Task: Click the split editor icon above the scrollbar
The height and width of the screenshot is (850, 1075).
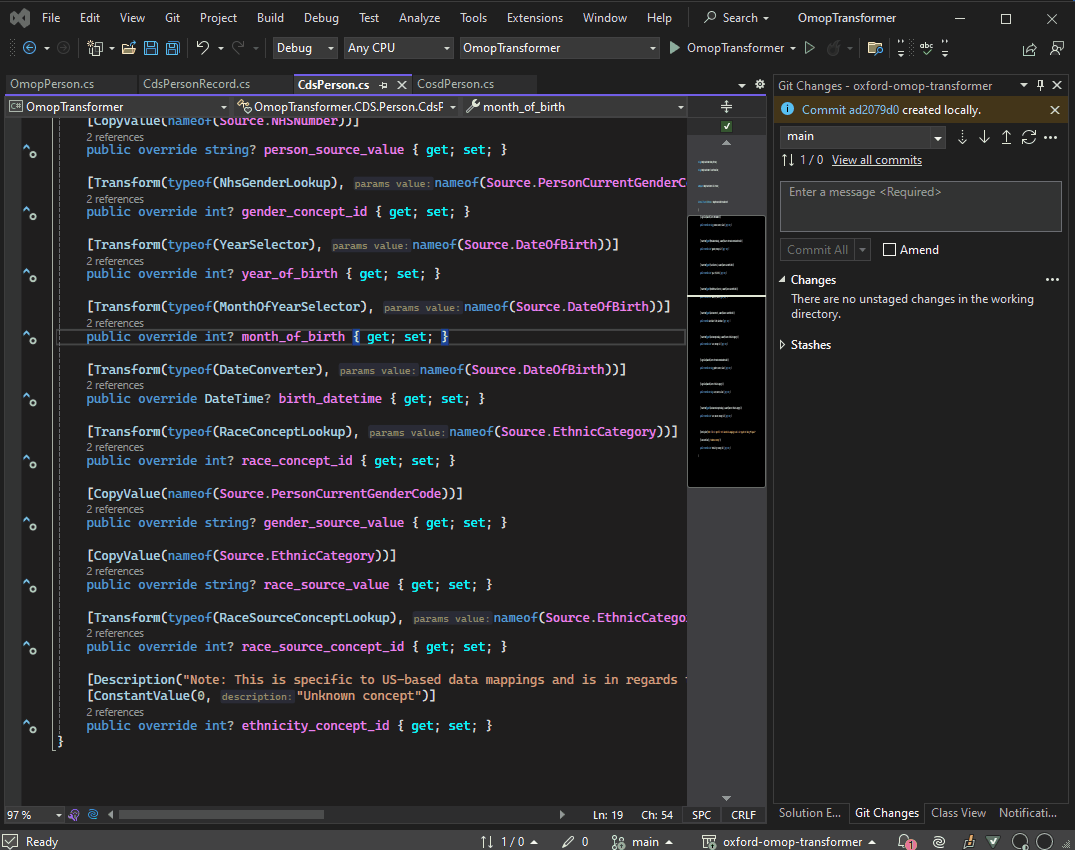Action: [726, 106]
